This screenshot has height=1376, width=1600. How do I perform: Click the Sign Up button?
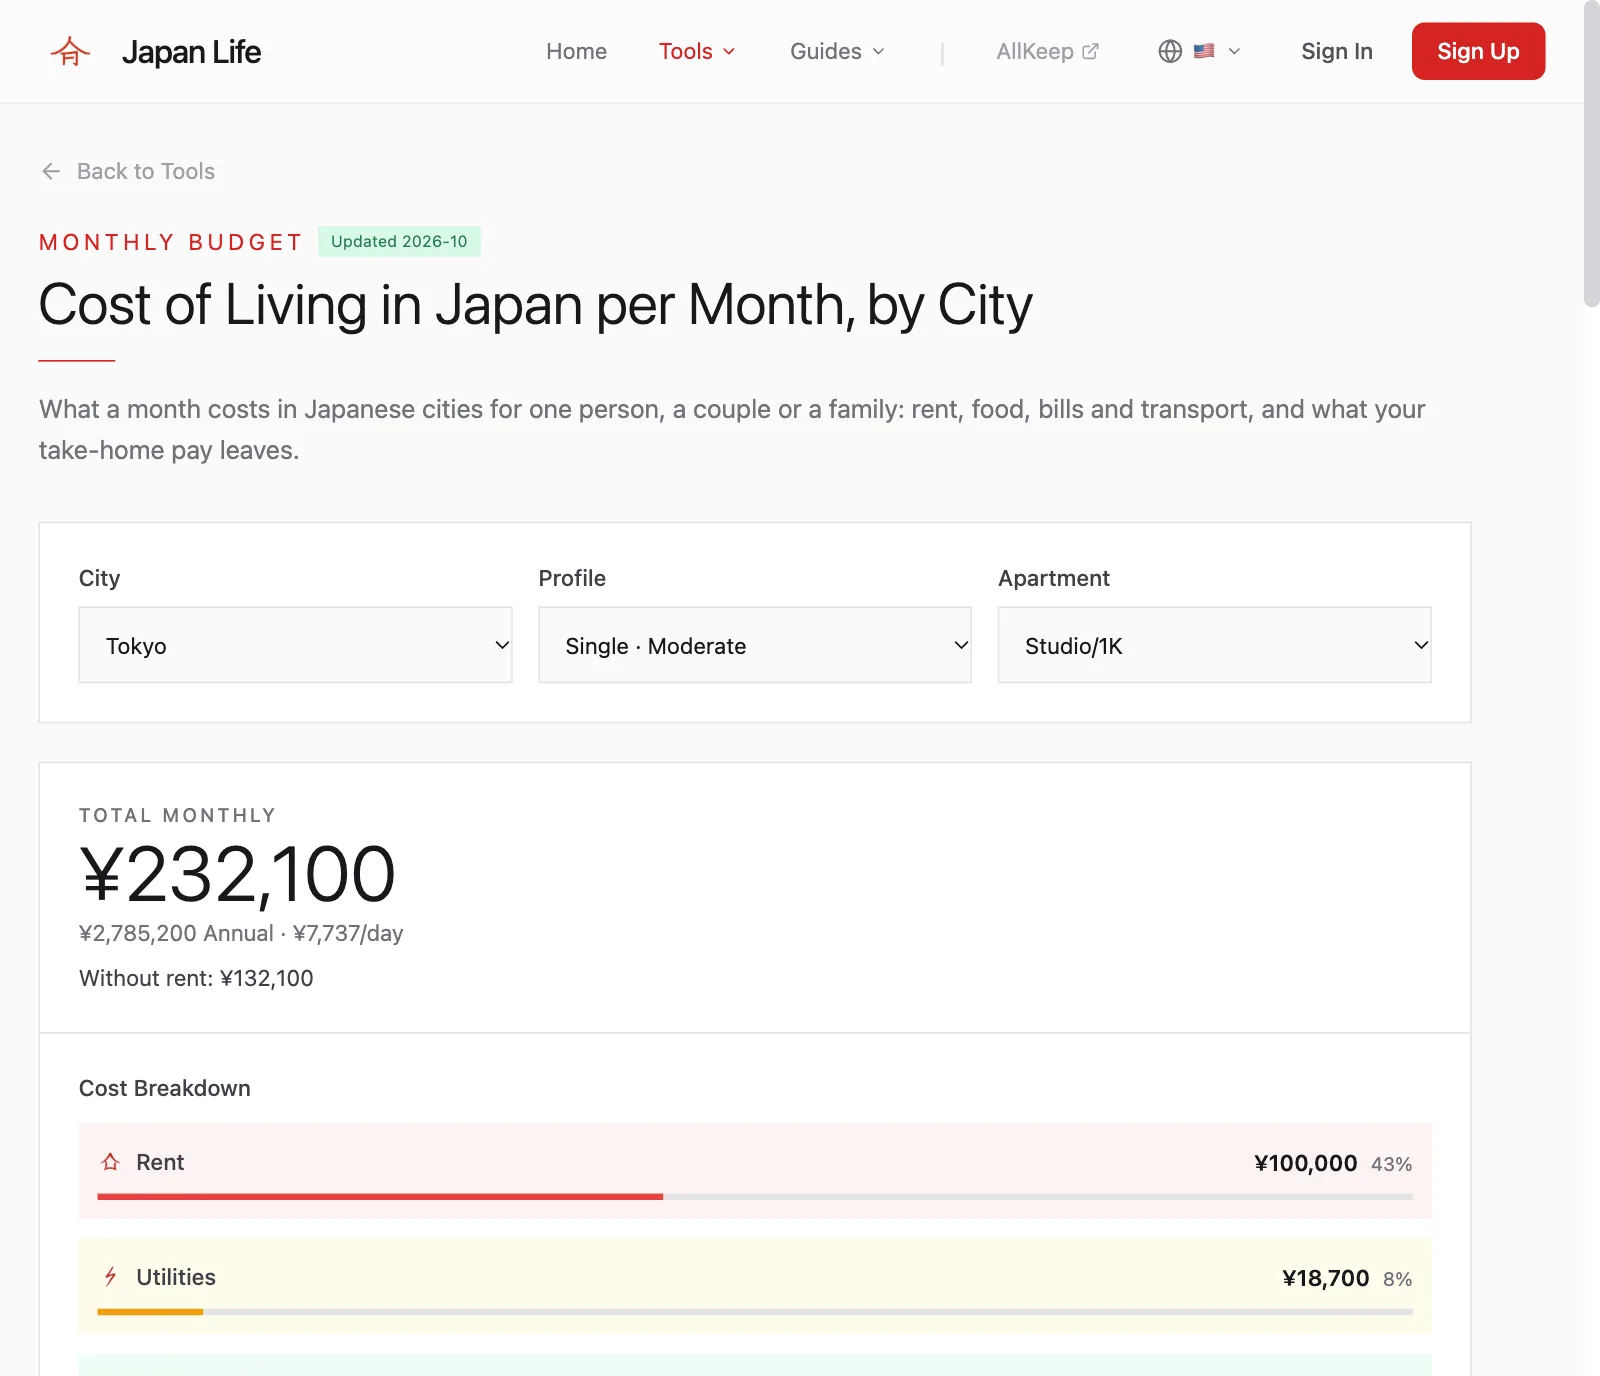click(x=1478, y=51)
